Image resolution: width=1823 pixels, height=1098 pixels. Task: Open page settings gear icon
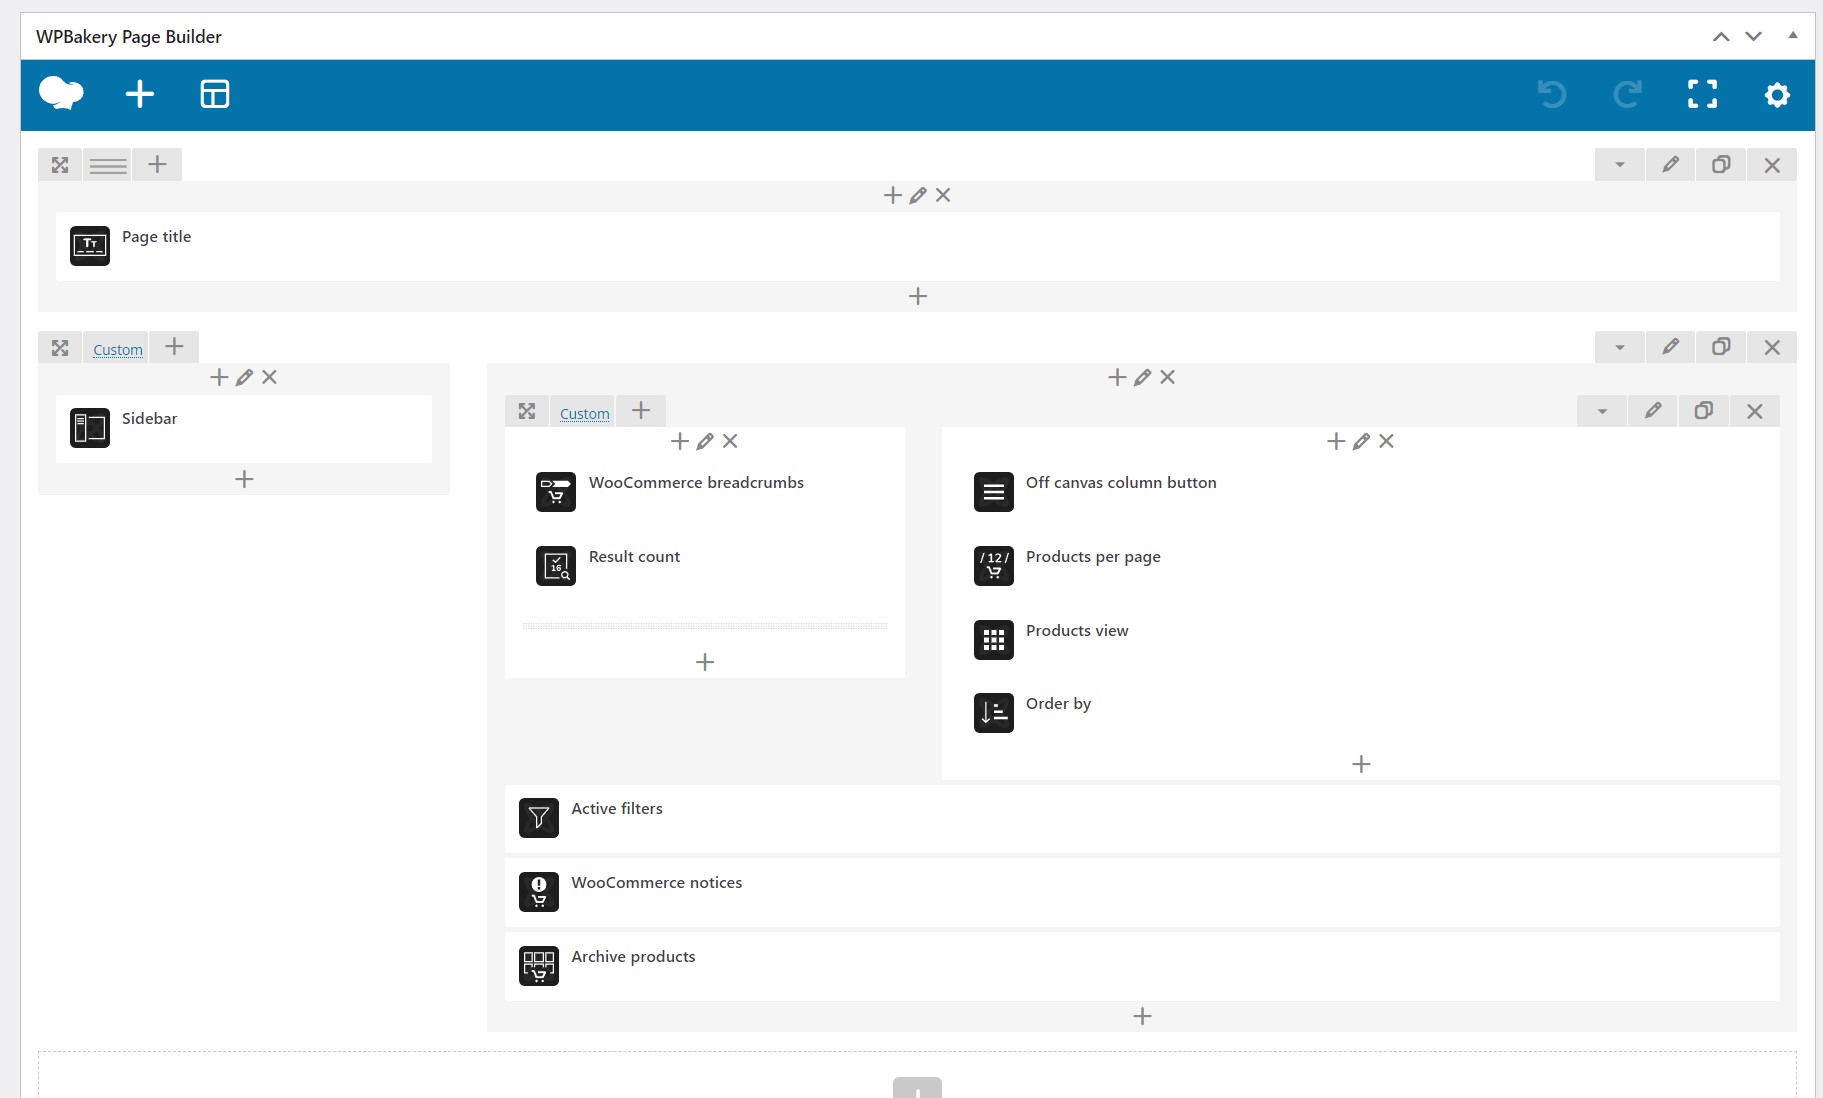click(1777, 95)
